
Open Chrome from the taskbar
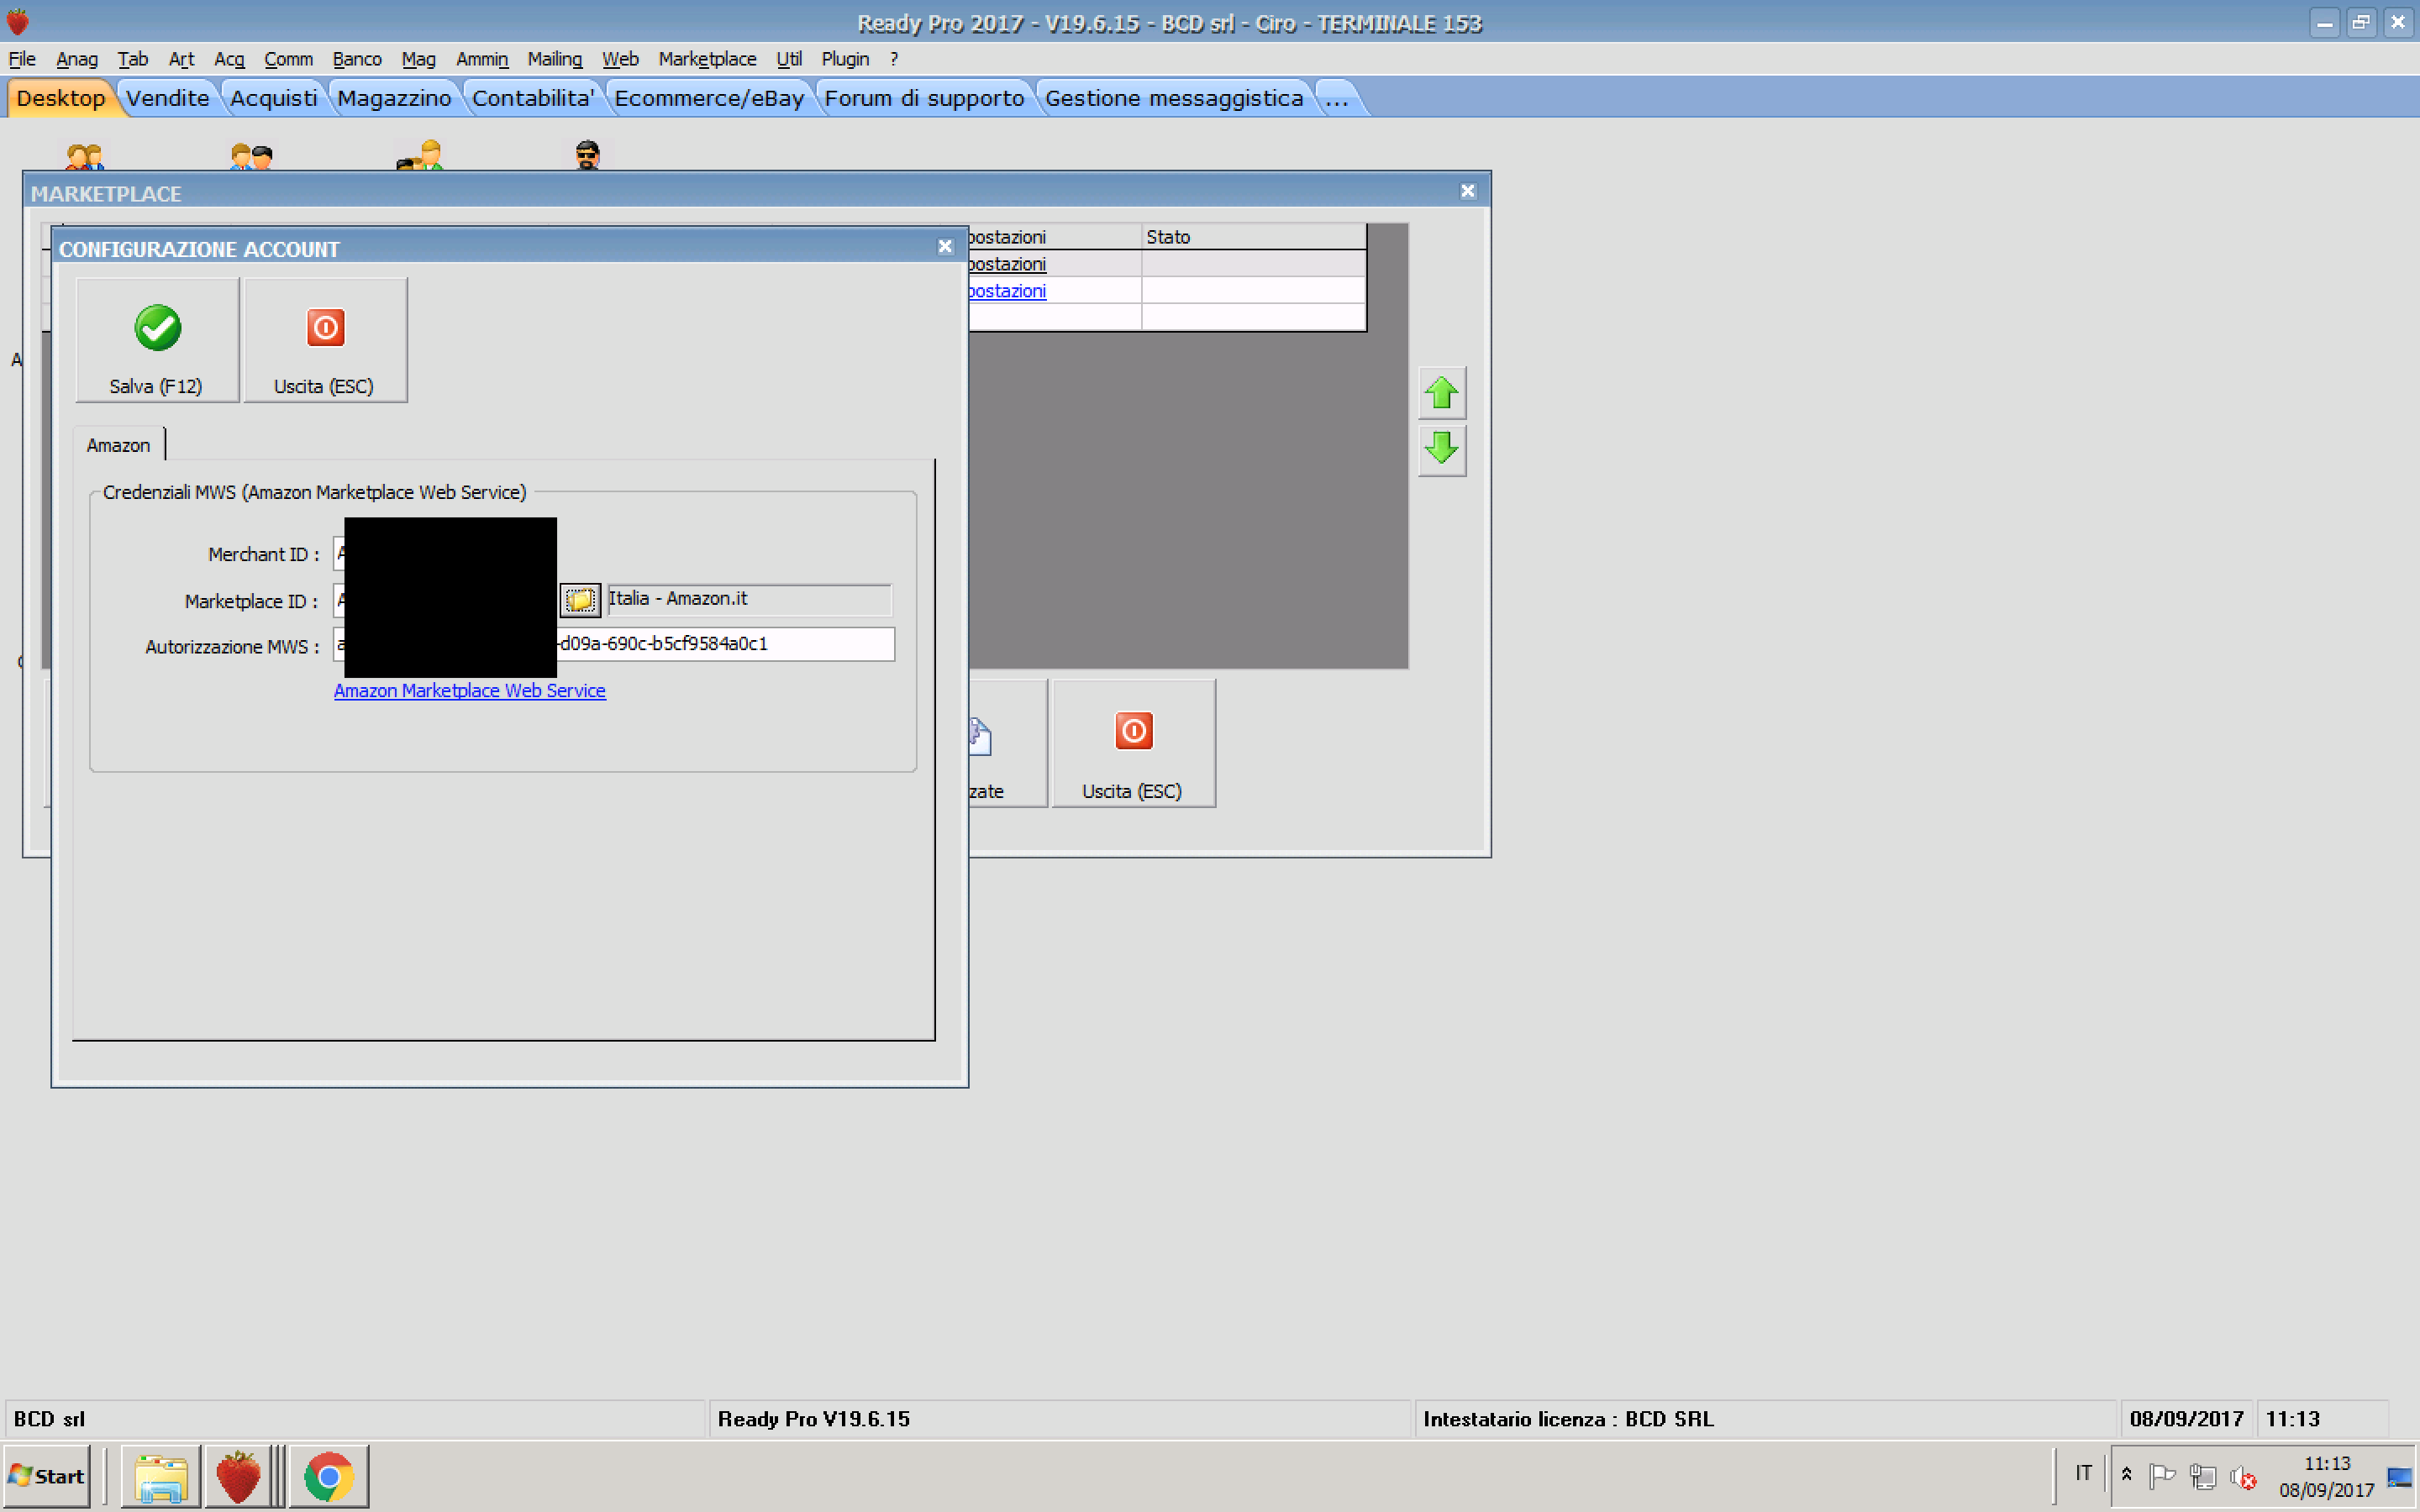point(328,1476)
